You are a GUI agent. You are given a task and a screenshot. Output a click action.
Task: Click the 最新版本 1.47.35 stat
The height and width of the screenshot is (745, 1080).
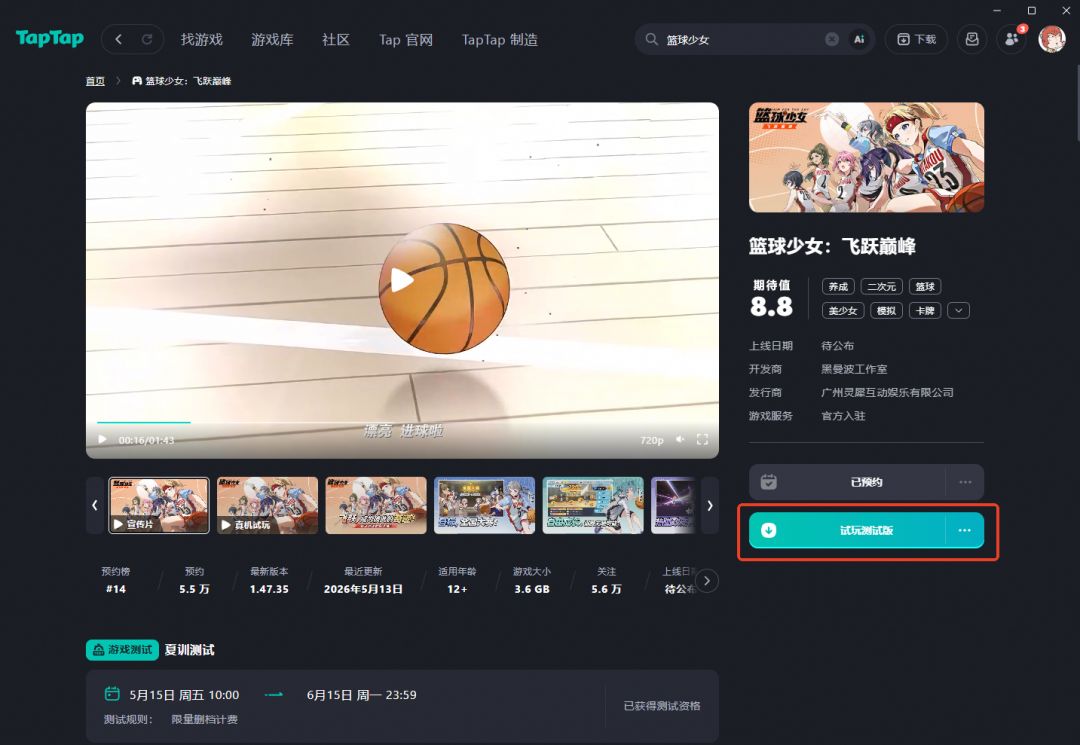[x=269, y=580]
